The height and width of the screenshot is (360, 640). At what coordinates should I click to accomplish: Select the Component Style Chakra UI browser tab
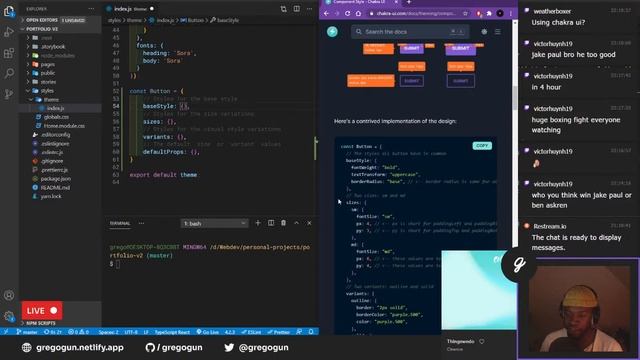[362, 2]
